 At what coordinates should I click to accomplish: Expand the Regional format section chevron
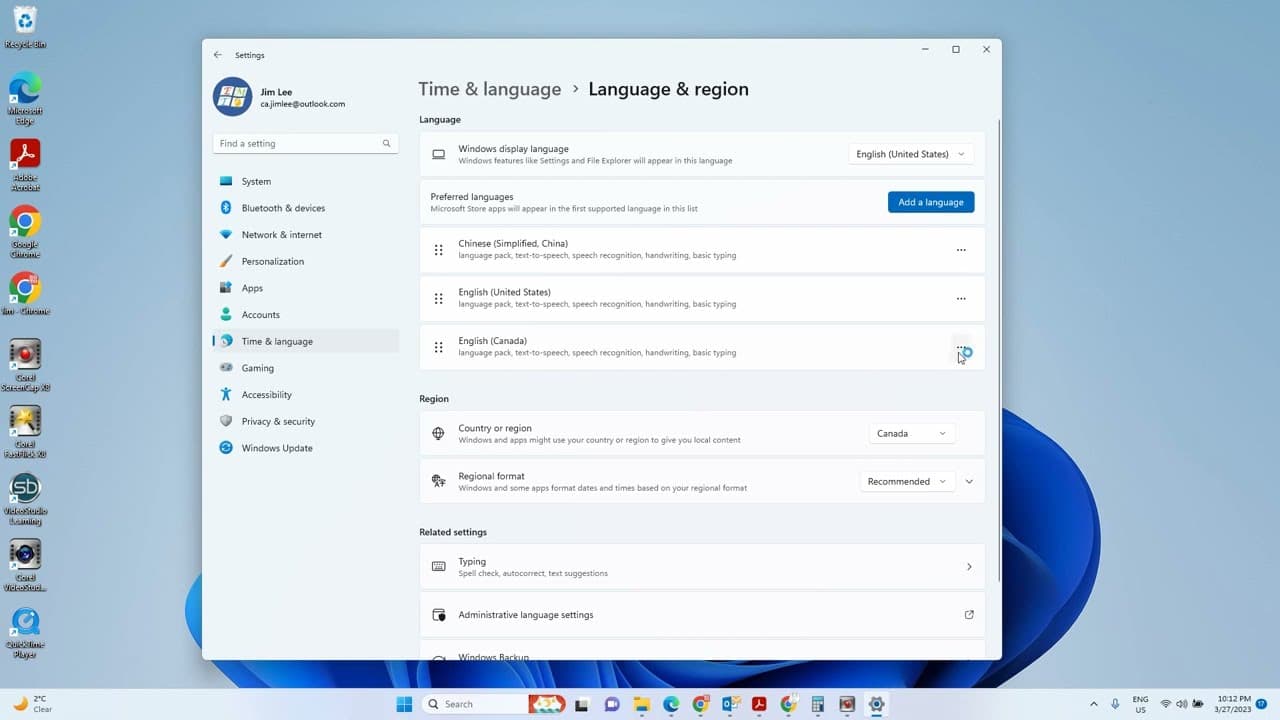pos(969,482)
